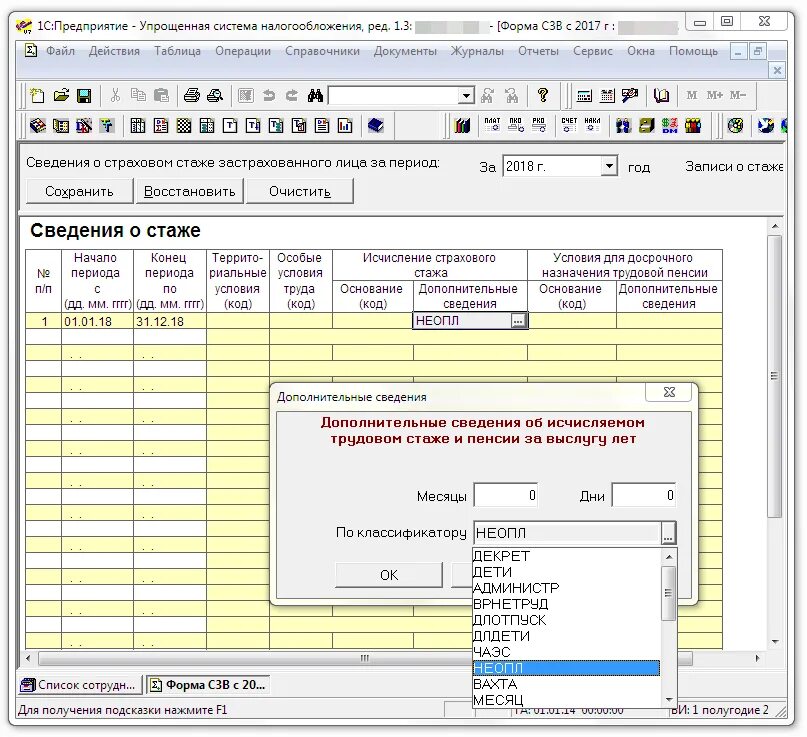
Task: Open the calculator icon
Action: coord(584,96)
